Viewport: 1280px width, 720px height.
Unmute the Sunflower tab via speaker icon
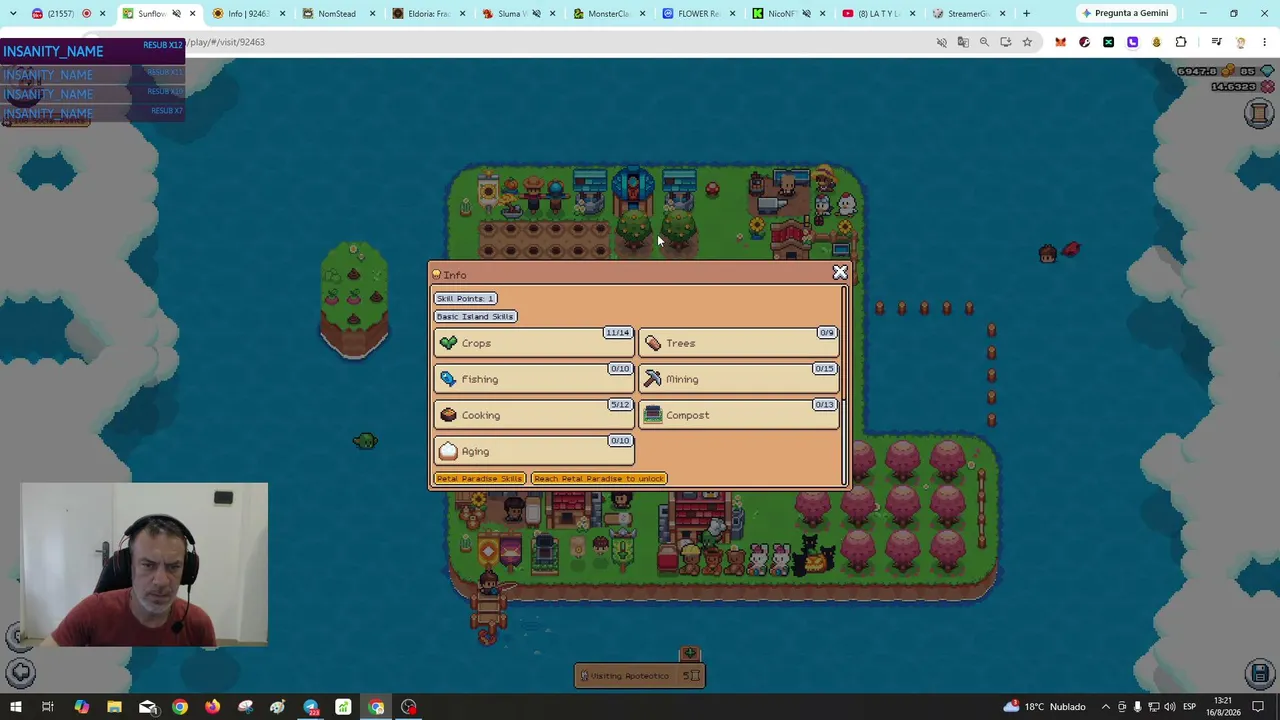(176, 14)
